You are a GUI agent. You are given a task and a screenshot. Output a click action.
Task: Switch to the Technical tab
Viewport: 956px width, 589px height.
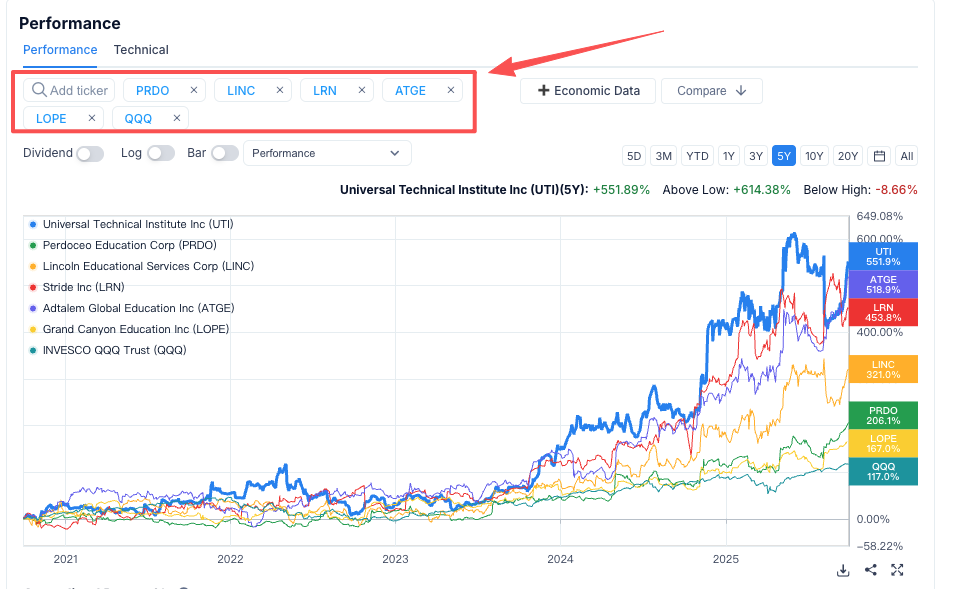point(141,50)
